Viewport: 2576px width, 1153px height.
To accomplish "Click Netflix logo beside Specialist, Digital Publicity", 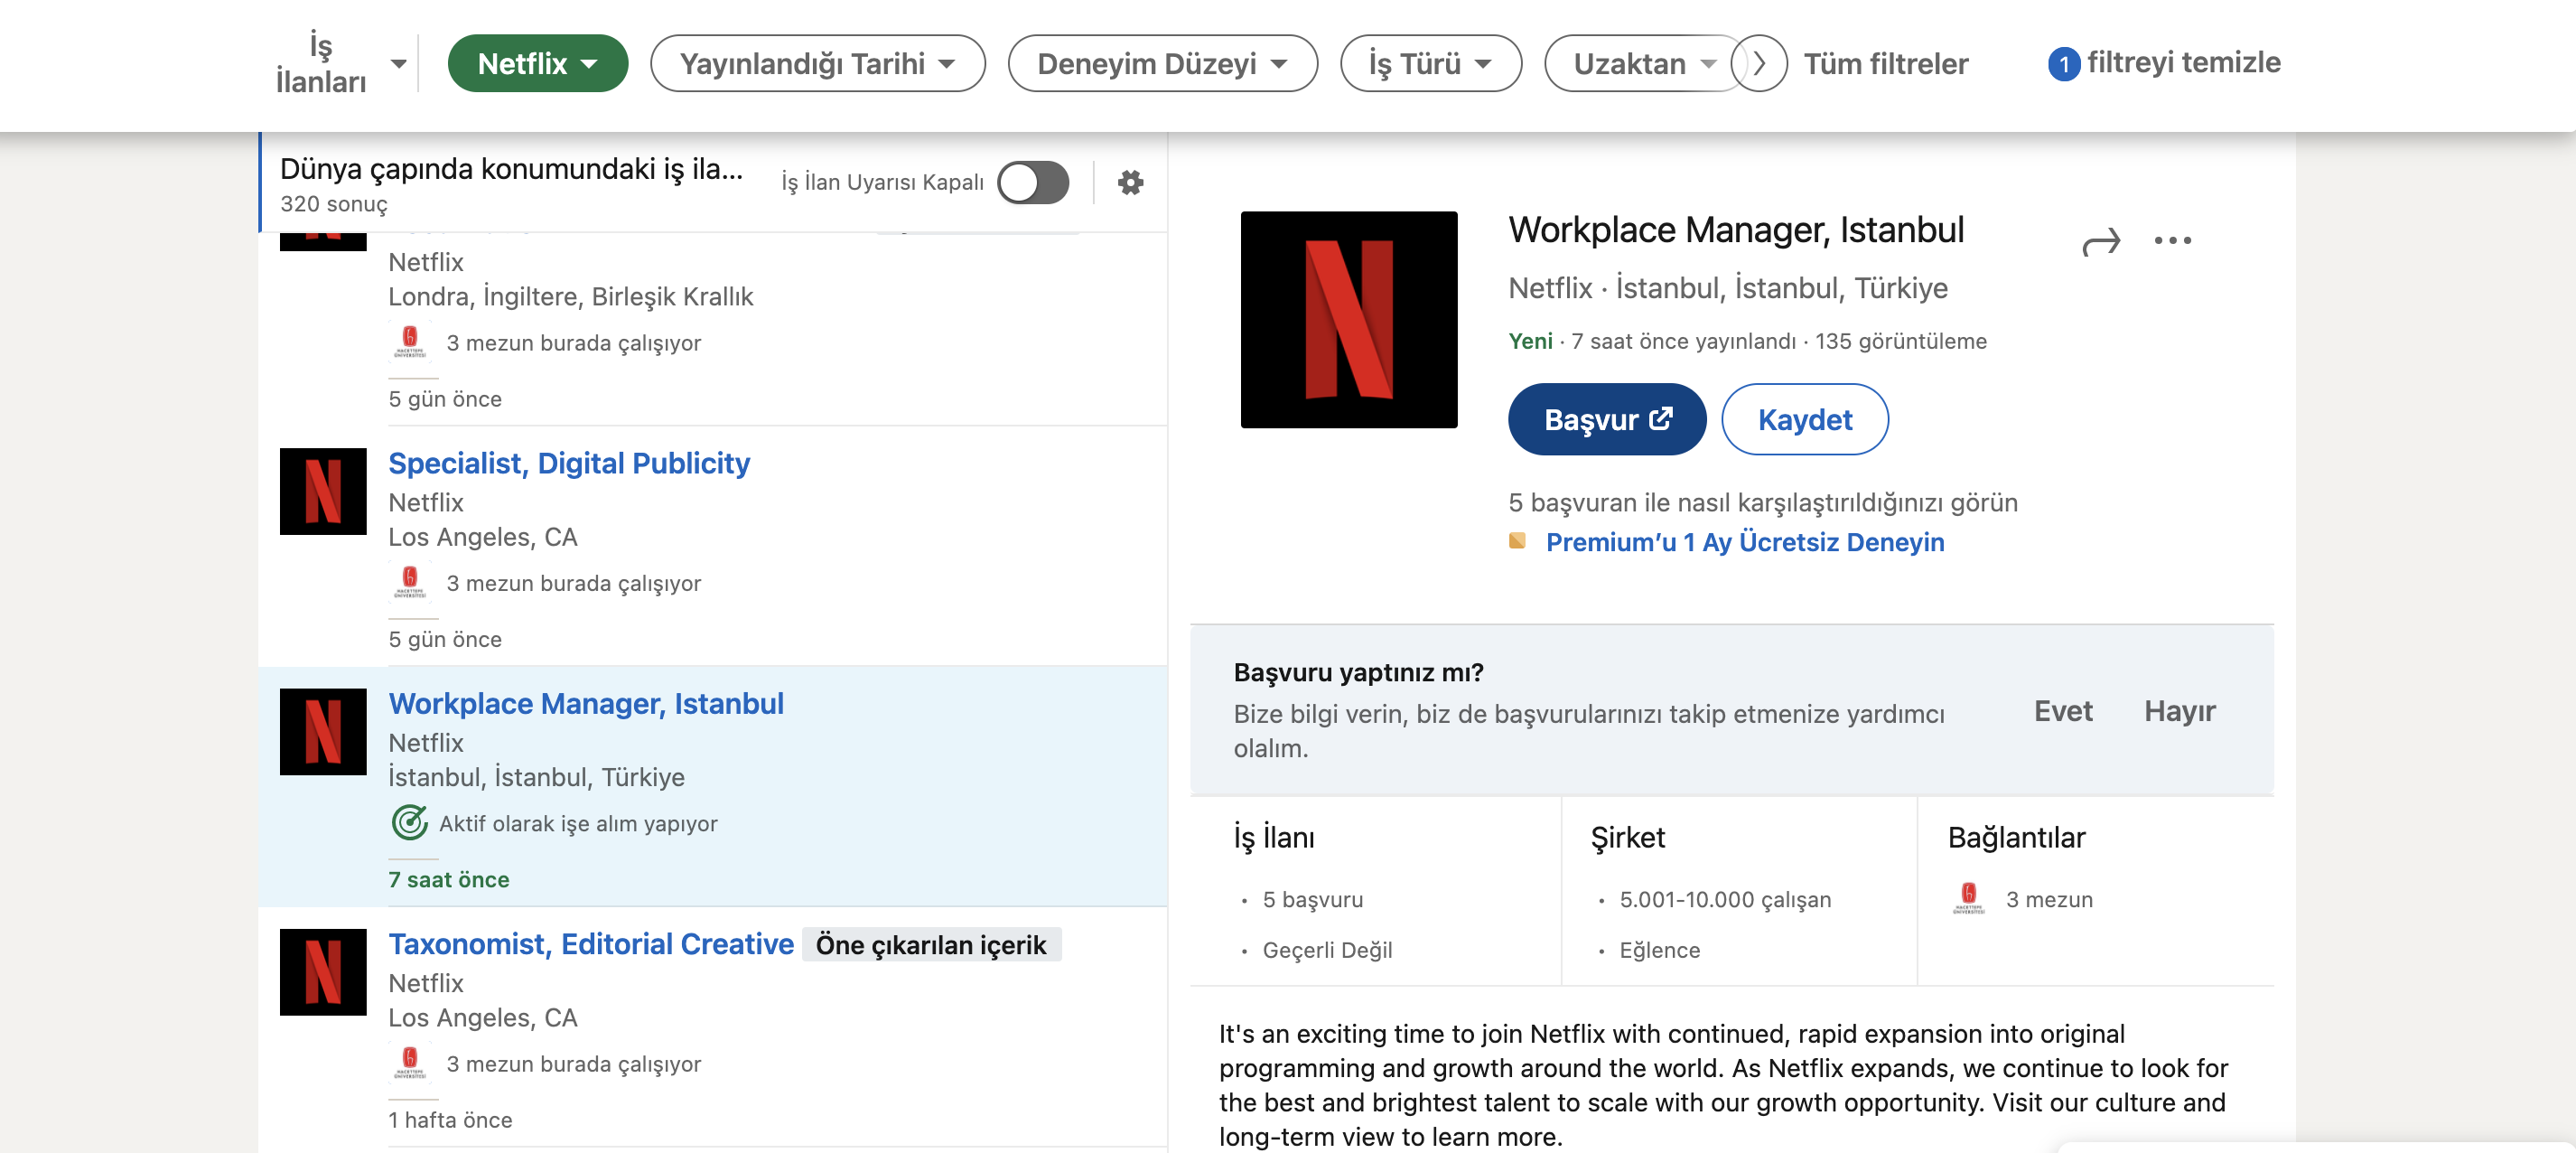I will (323, 491).
